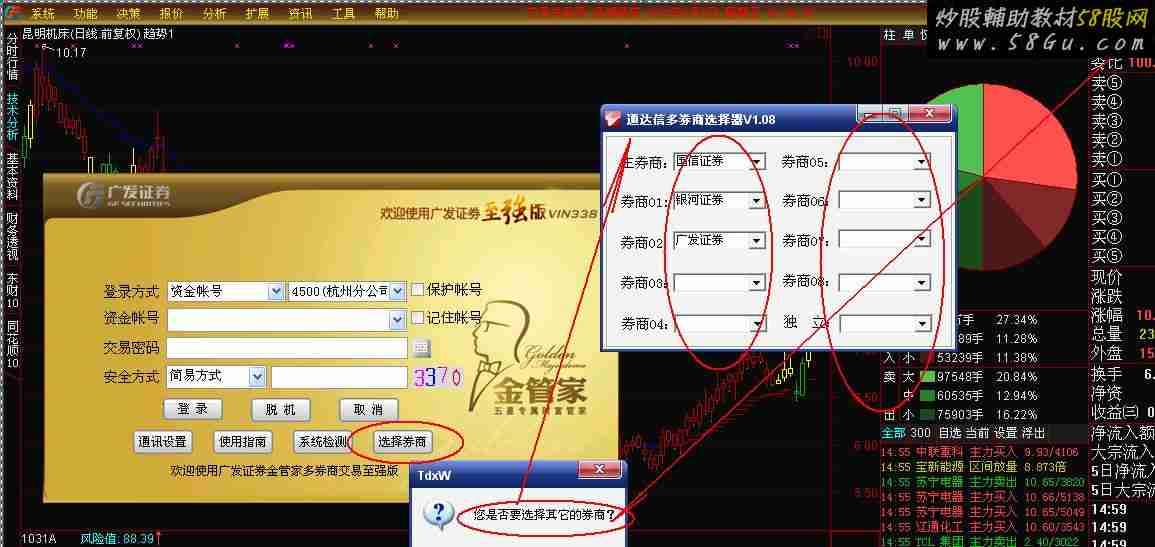1155x547 pixels.
Task: Click the 取消 button
Action: [368, 409]
